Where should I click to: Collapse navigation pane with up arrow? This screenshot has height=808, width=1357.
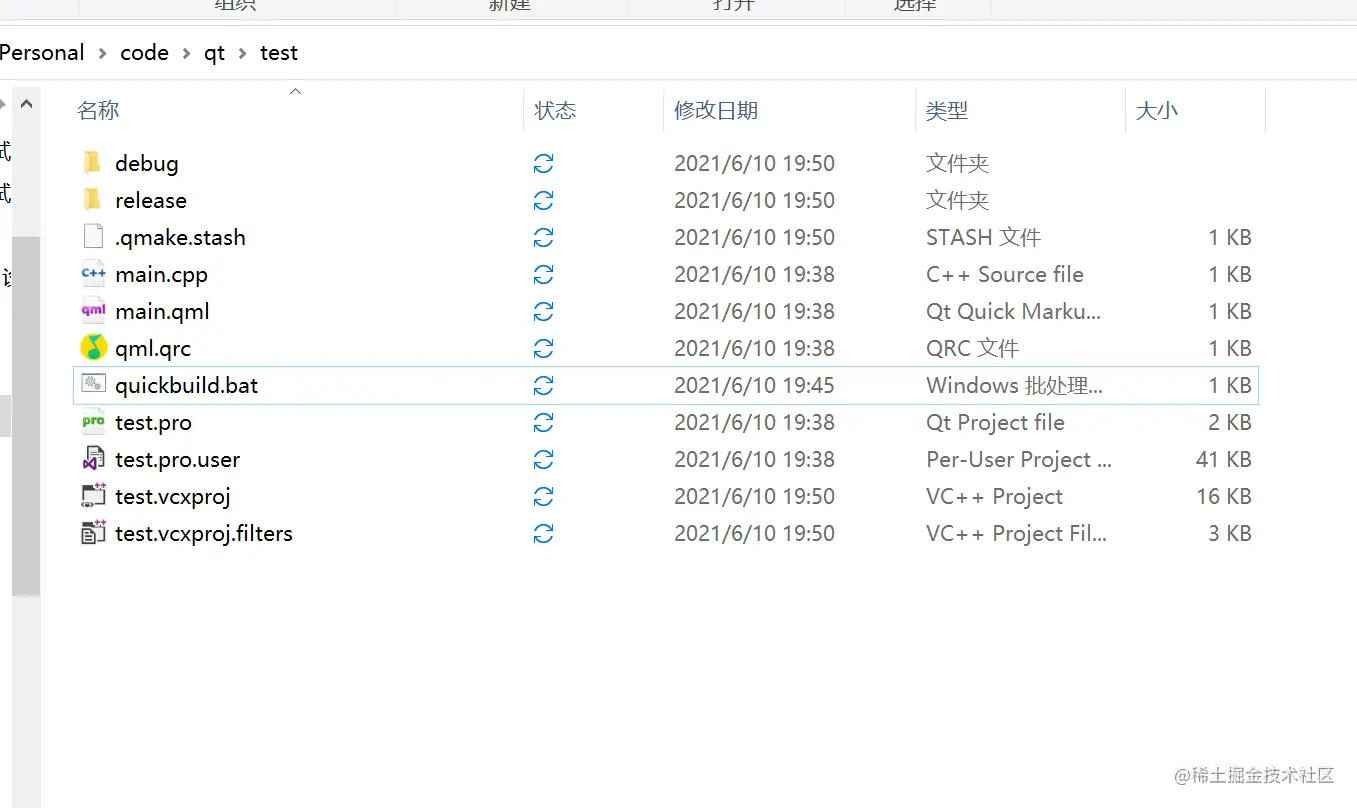26,103
